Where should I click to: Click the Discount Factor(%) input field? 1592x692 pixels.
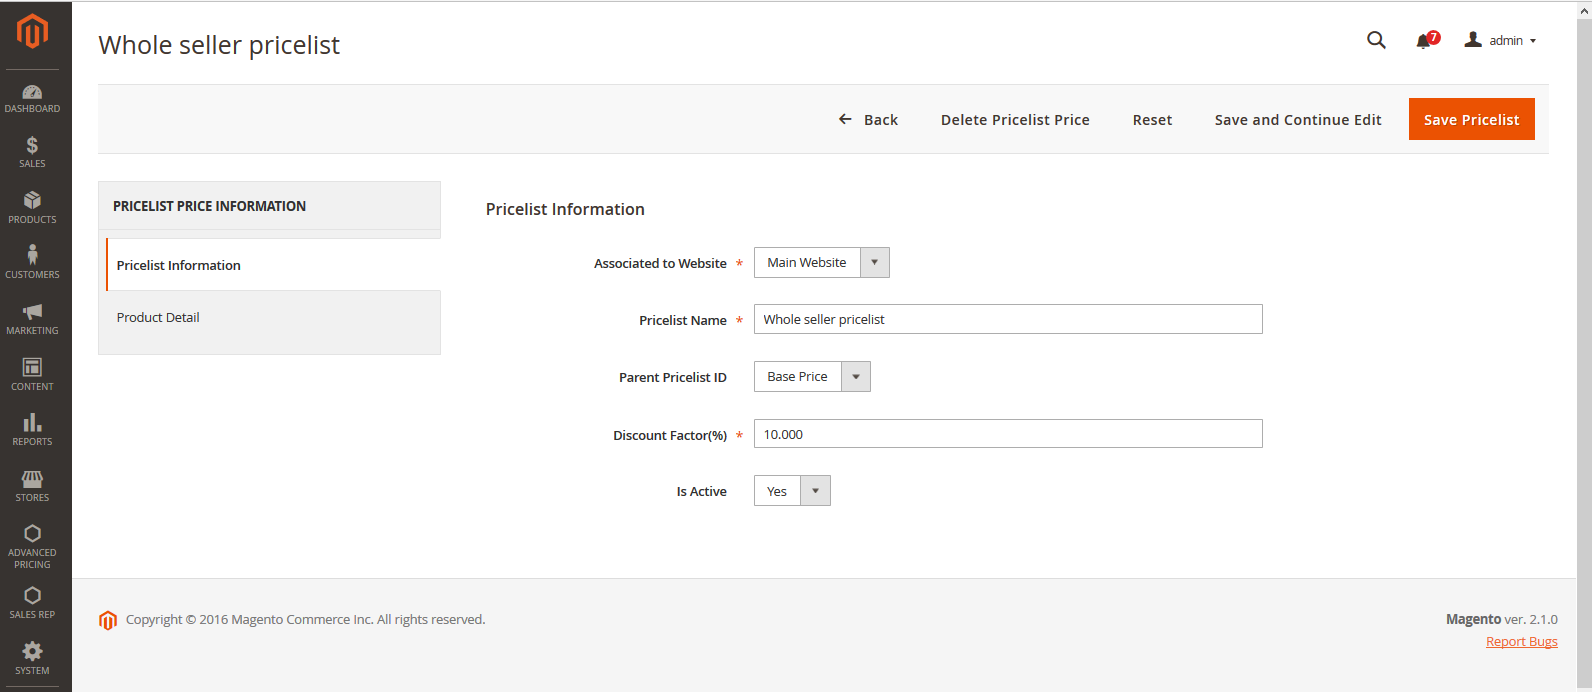(x=1008, y=434)
